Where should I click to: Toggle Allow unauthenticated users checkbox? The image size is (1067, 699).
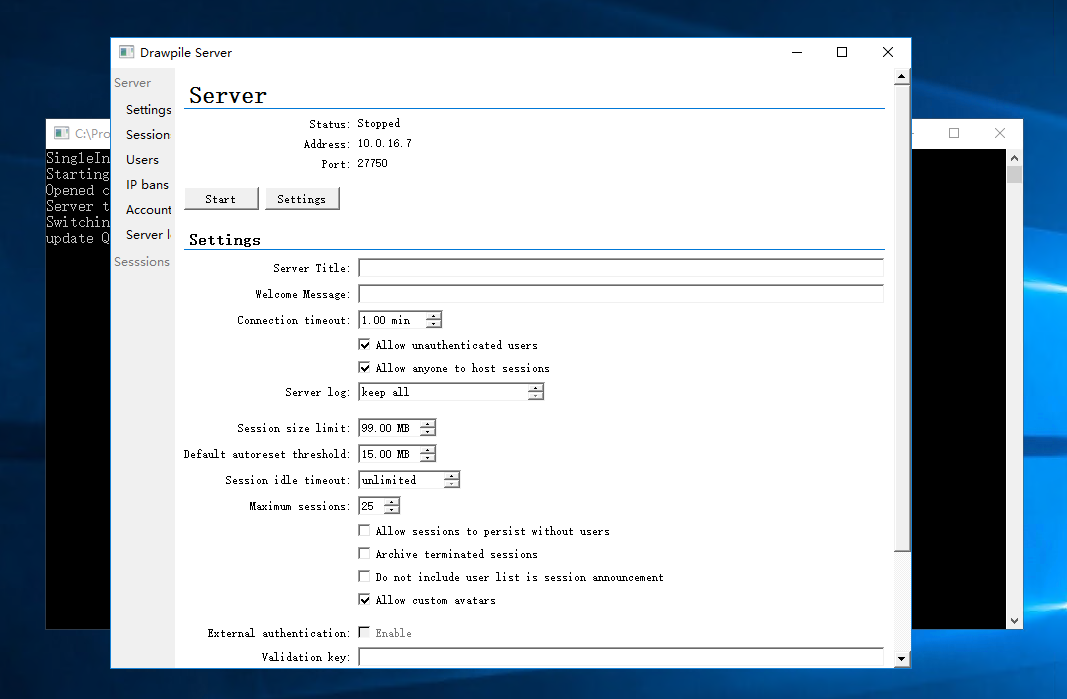pos(365,345)
